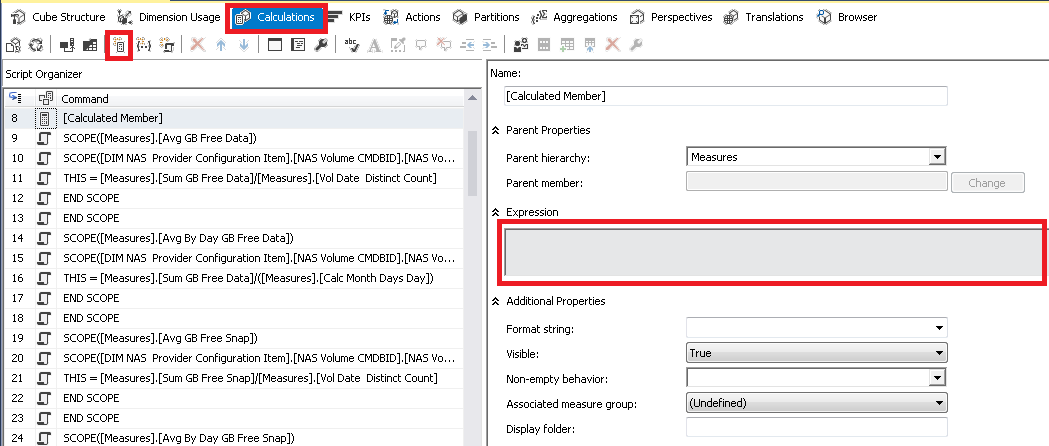Image resolution: width=1049 pixels, height=446 pixels.
Task: Click the building-shaped icon before New Calculated Member
Action: point(90,45)
